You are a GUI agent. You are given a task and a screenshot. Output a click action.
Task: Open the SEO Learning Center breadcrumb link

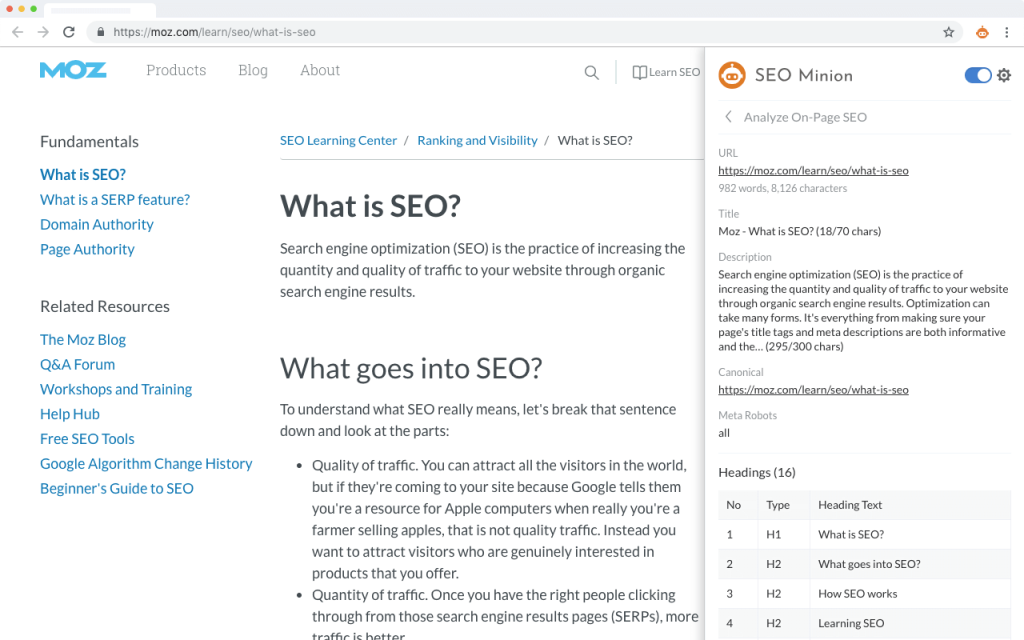click(x=337, y=140)
